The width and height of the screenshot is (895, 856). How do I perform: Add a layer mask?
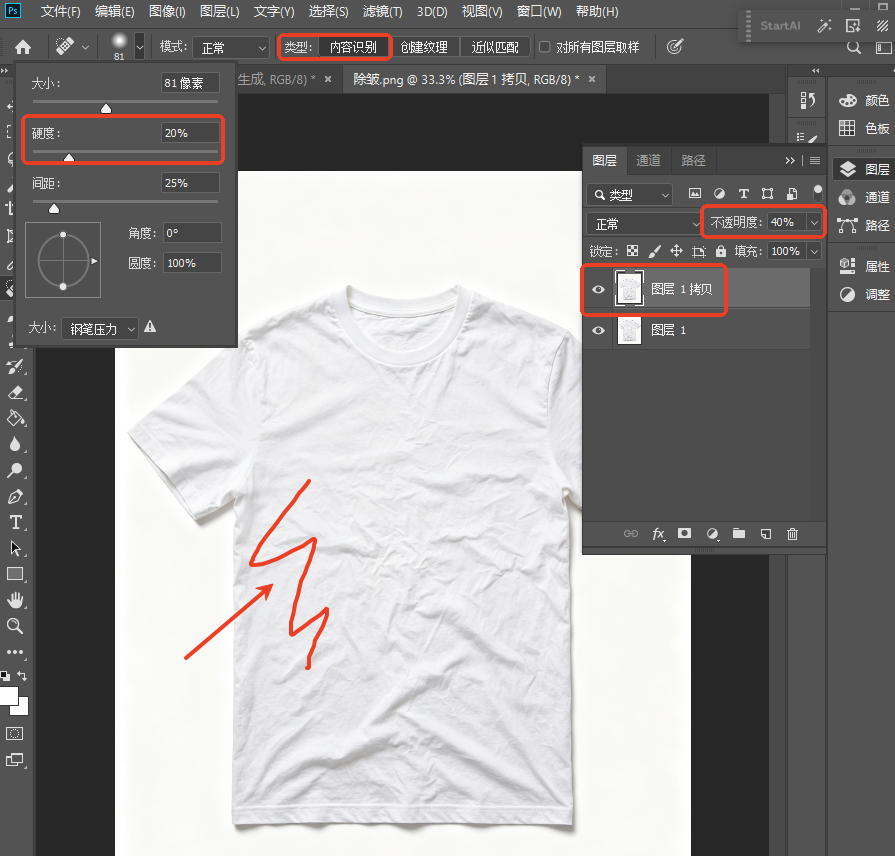pos(684,533)
